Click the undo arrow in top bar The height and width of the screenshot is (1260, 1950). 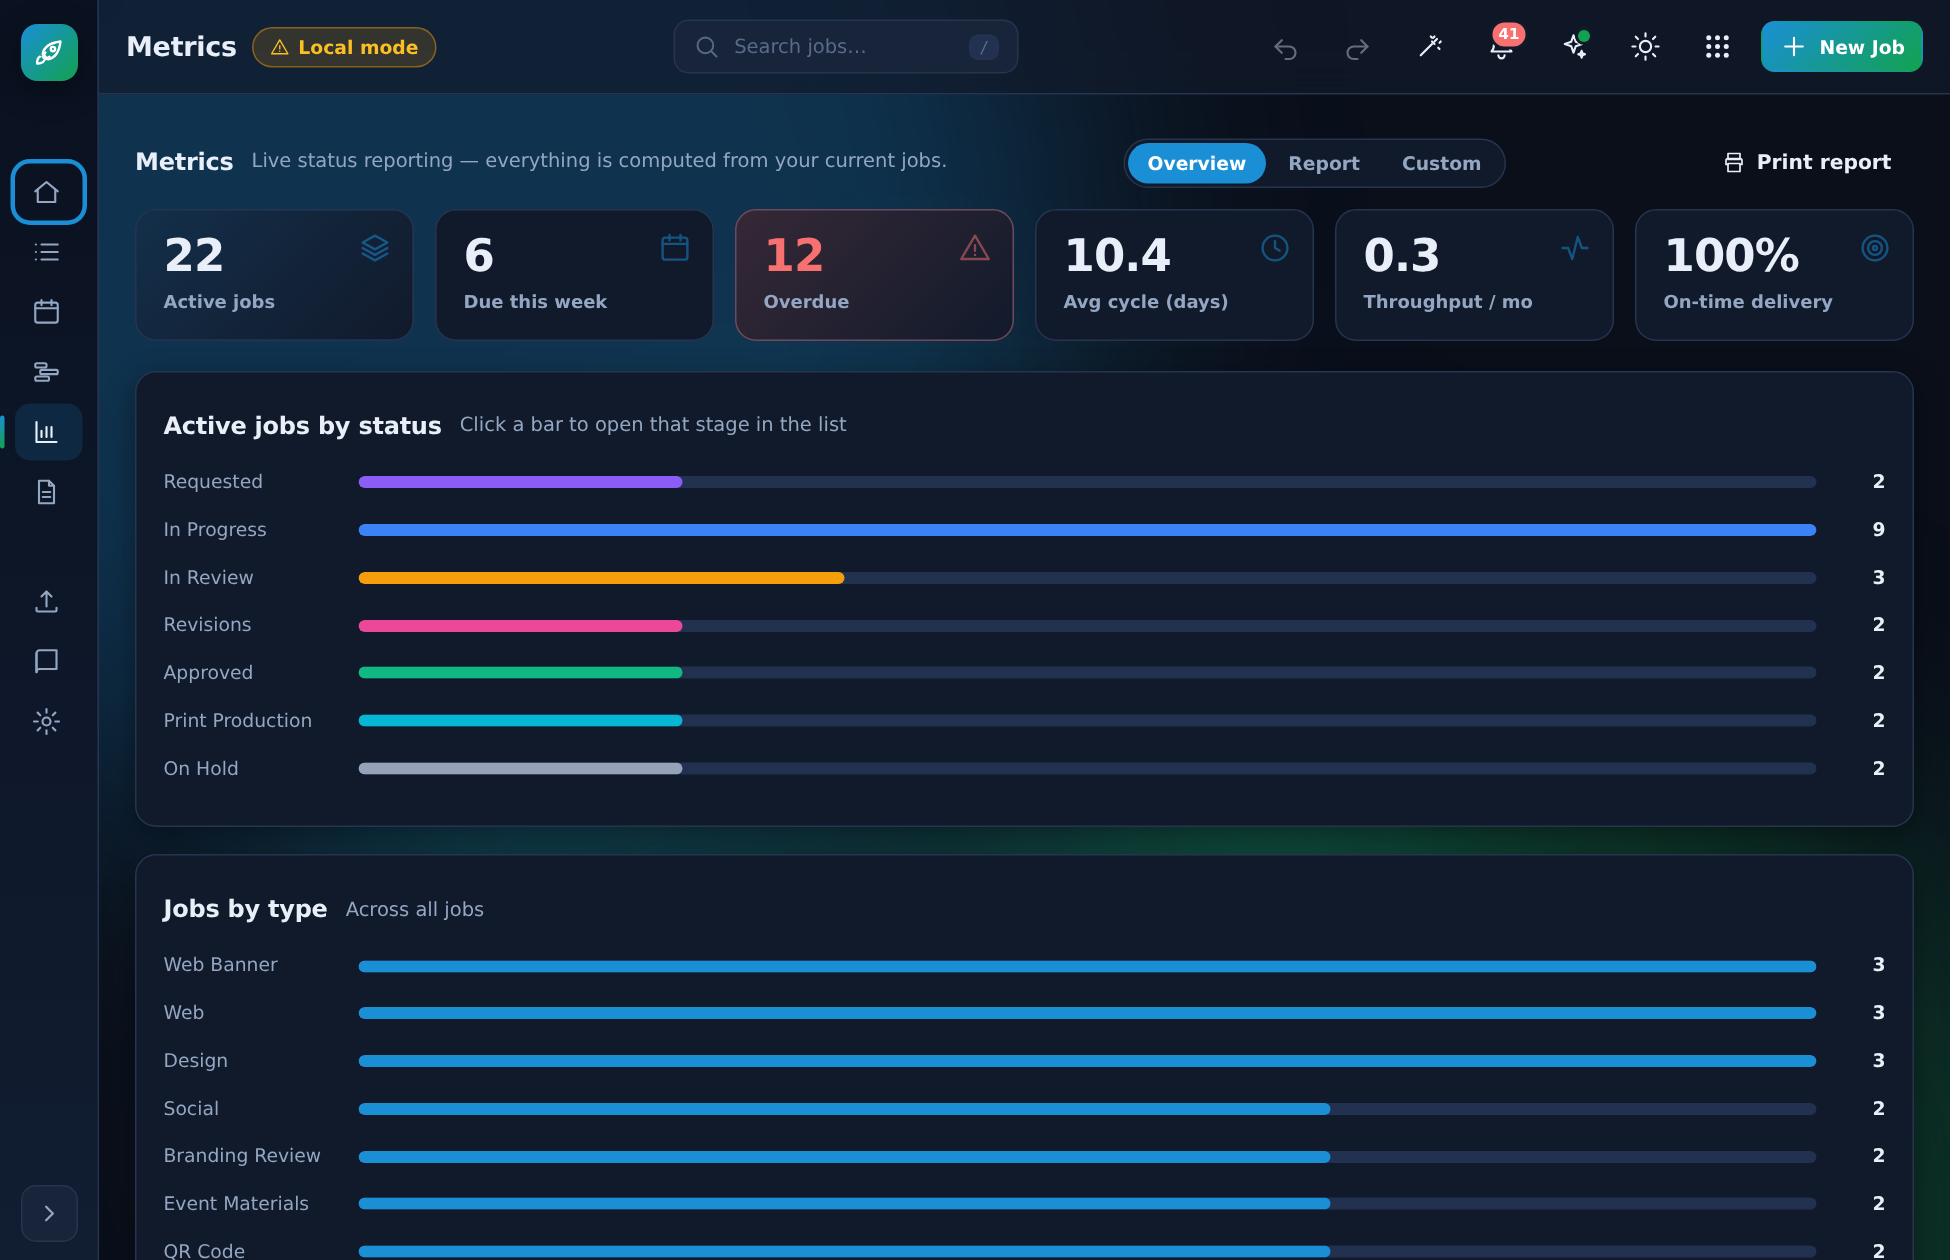click(1285, 47)
